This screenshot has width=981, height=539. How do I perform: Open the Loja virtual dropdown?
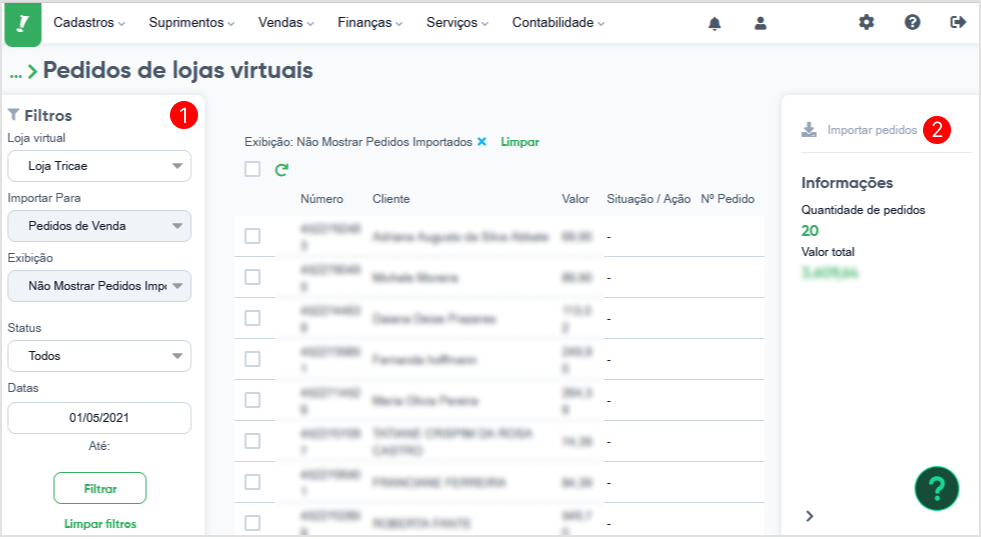(99, 166)
